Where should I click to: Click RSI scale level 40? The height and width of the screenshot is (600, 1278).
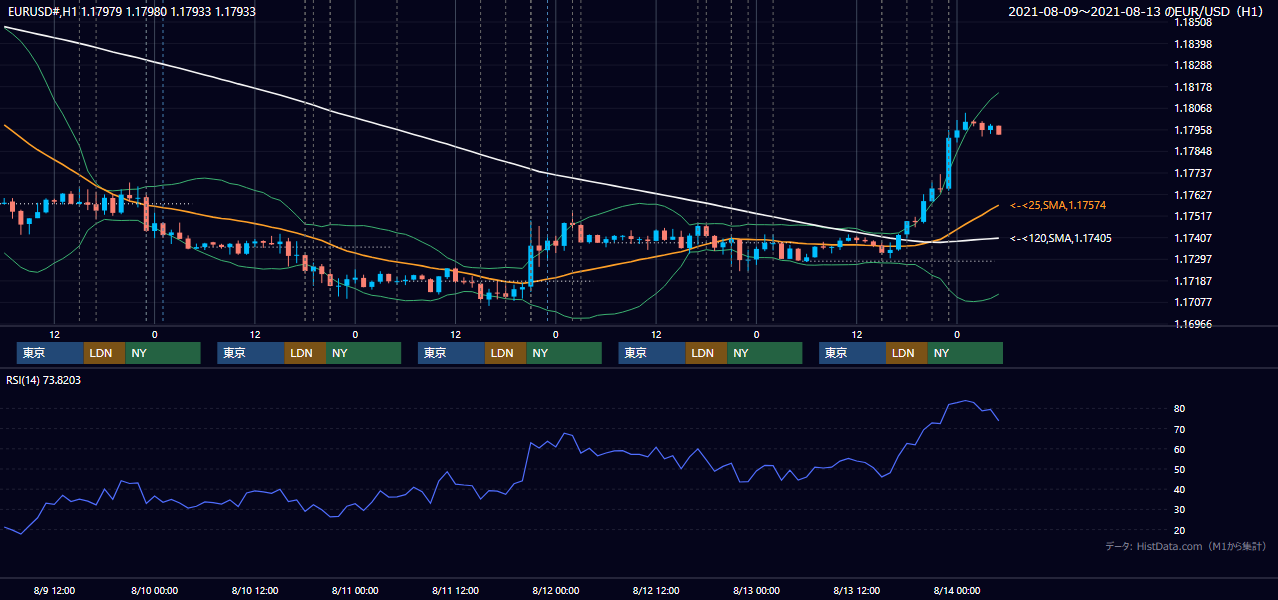[x=1180, y=489]
